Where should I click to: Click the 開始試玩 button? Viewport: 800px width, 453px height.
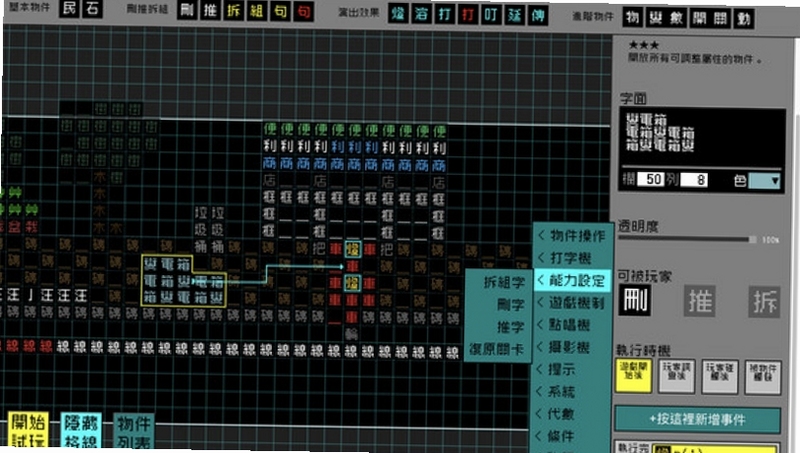29,430
